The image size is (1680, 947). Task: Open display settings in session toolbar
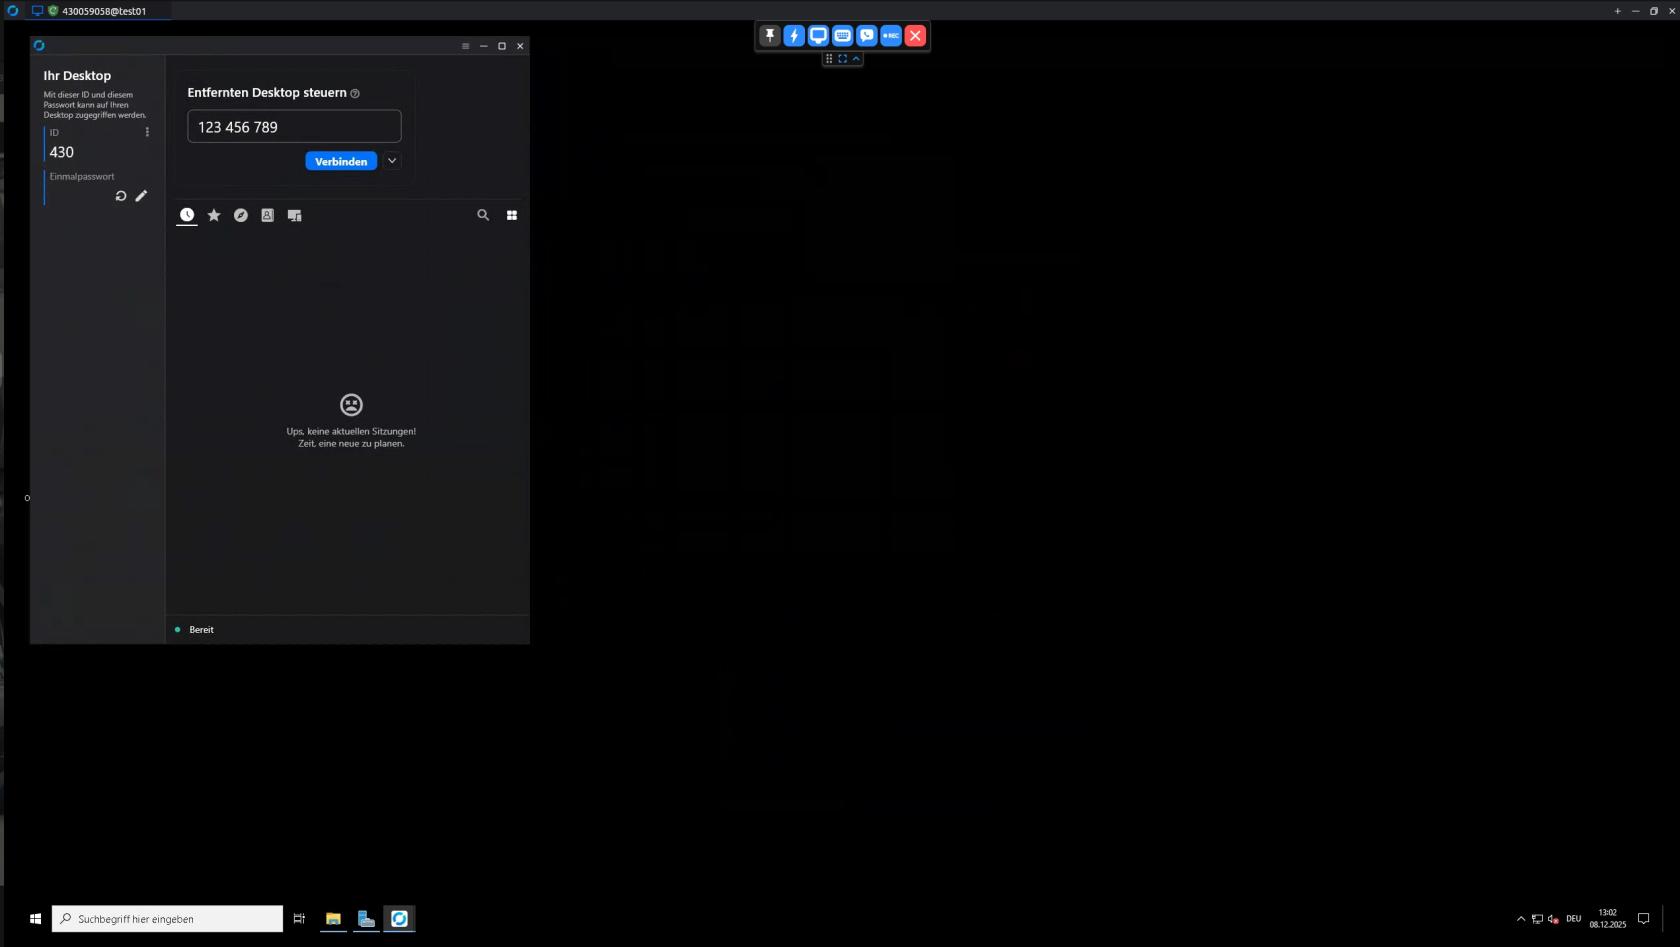tap(818, 36)
